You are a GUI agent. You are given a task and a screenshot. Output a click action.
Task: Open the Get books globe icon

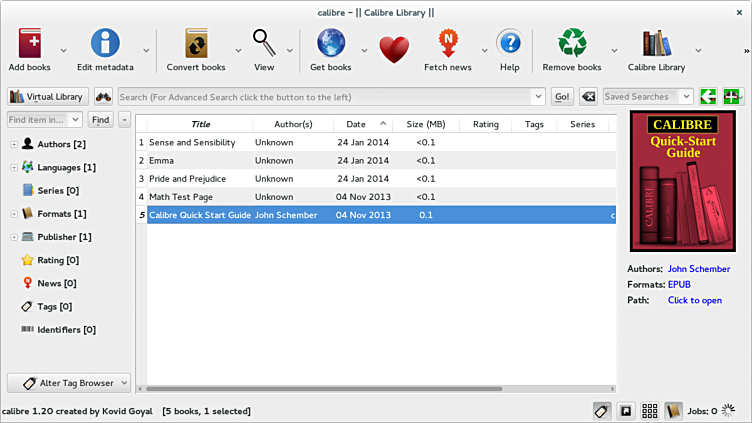pyautogui.click(x=330, y=44)
